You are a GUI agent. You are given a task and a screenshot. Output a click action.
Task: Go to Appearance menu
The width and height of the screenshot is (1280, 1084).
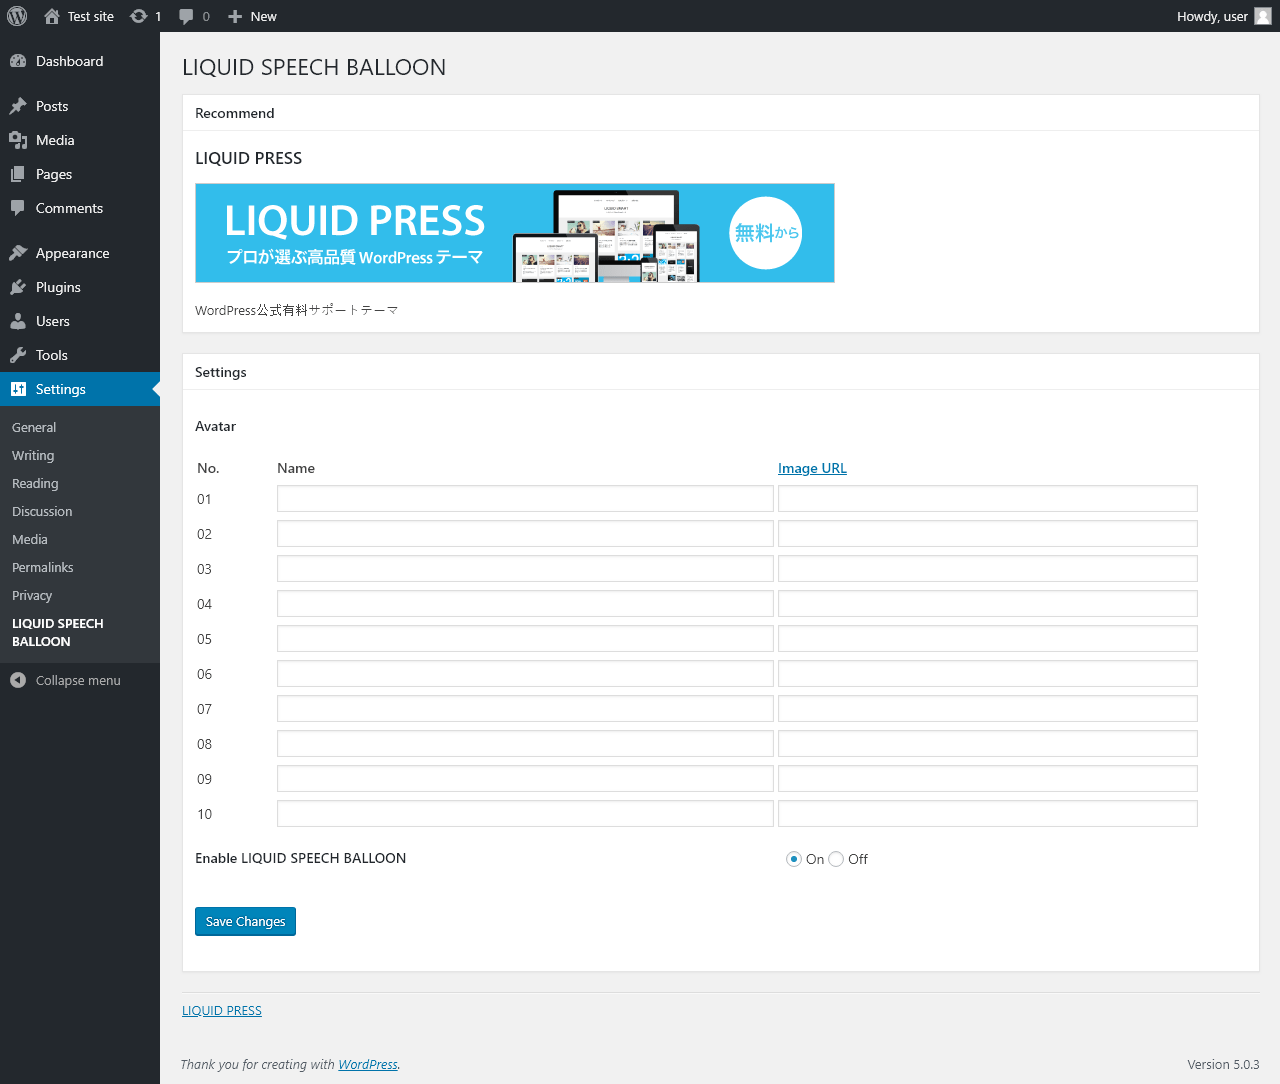(80, 253)
